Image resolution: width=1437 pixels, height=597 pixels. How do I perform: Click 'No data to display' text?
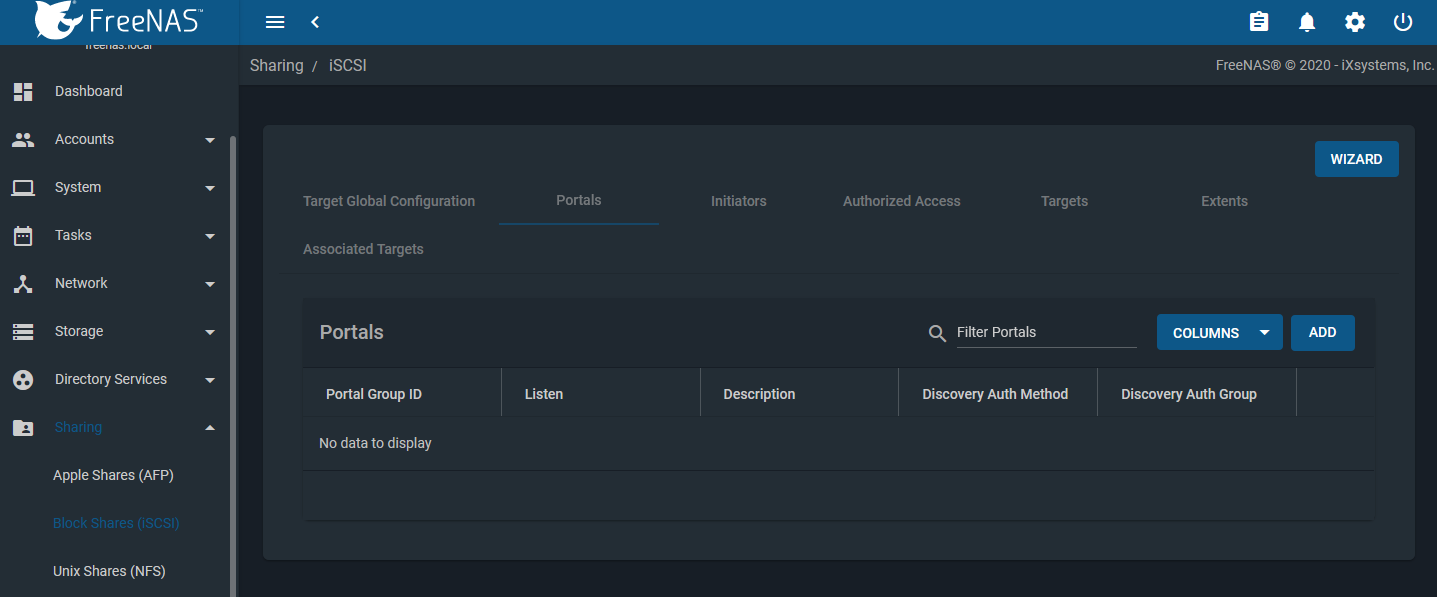(375, 443)
